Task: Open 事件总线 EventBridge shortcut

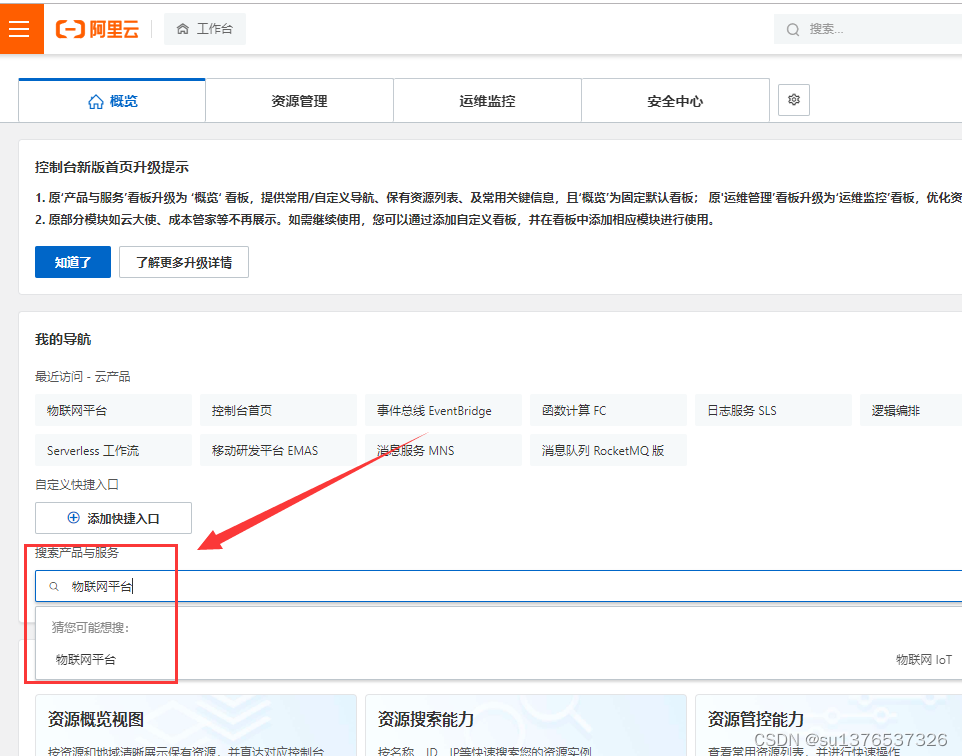Action: pos(444,411)
